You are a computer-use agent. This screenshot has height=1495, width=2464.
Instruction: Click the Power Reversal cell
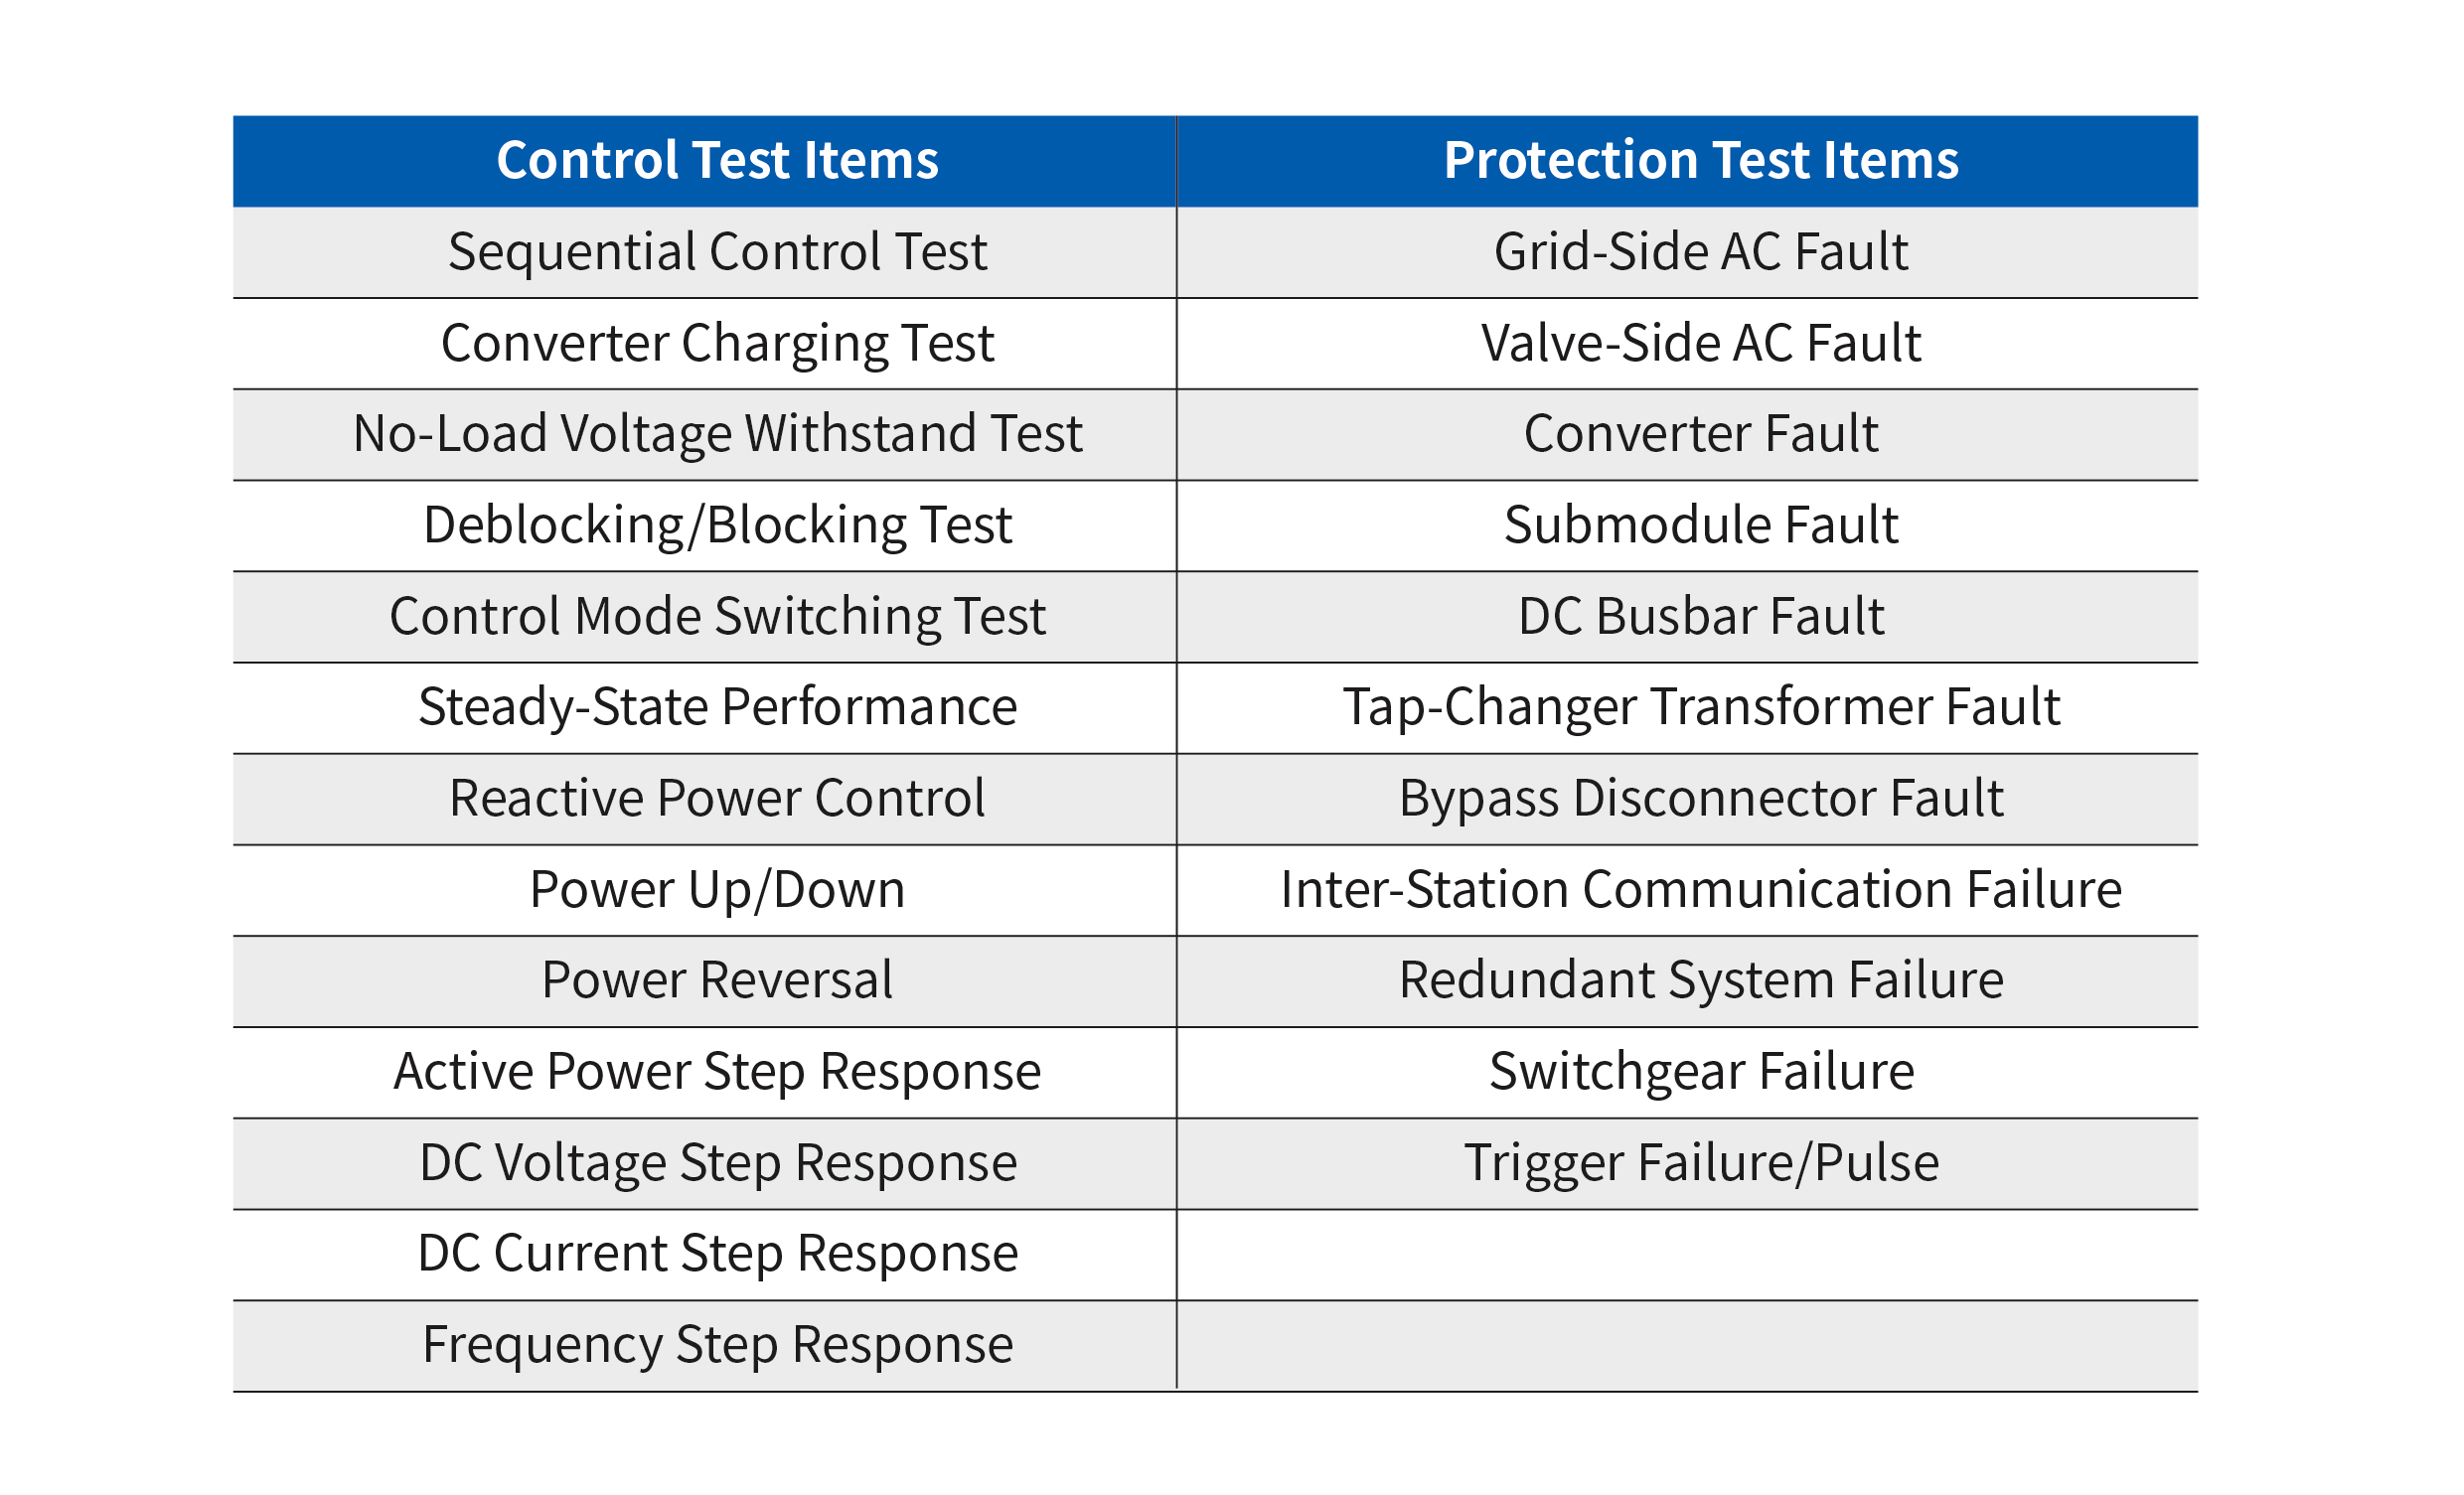(717, 980)
